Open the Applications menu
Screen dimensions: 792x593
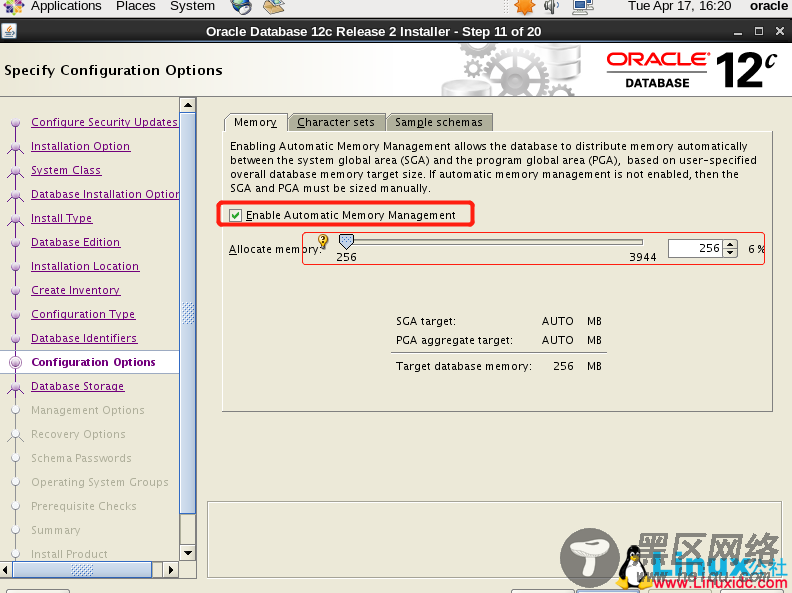coord(66,6)
